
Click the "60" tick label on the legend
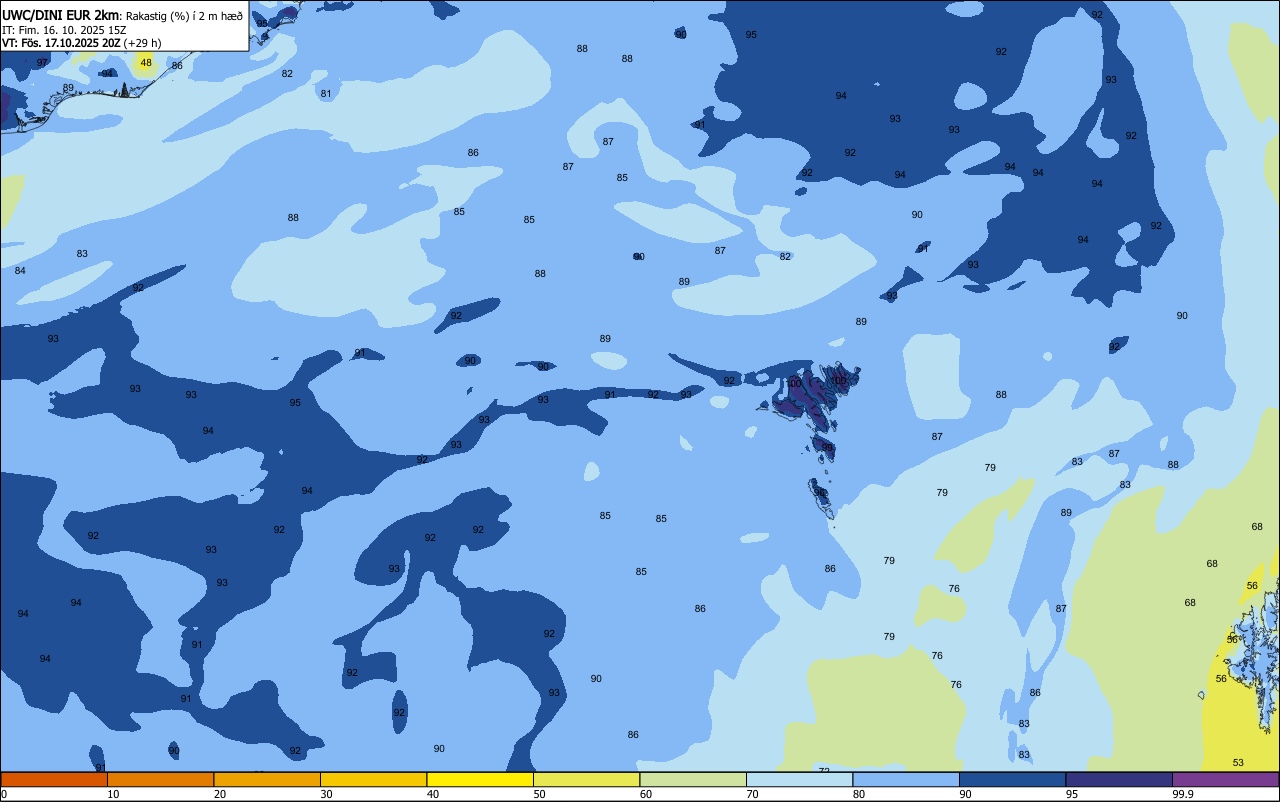tap(646, 794)
